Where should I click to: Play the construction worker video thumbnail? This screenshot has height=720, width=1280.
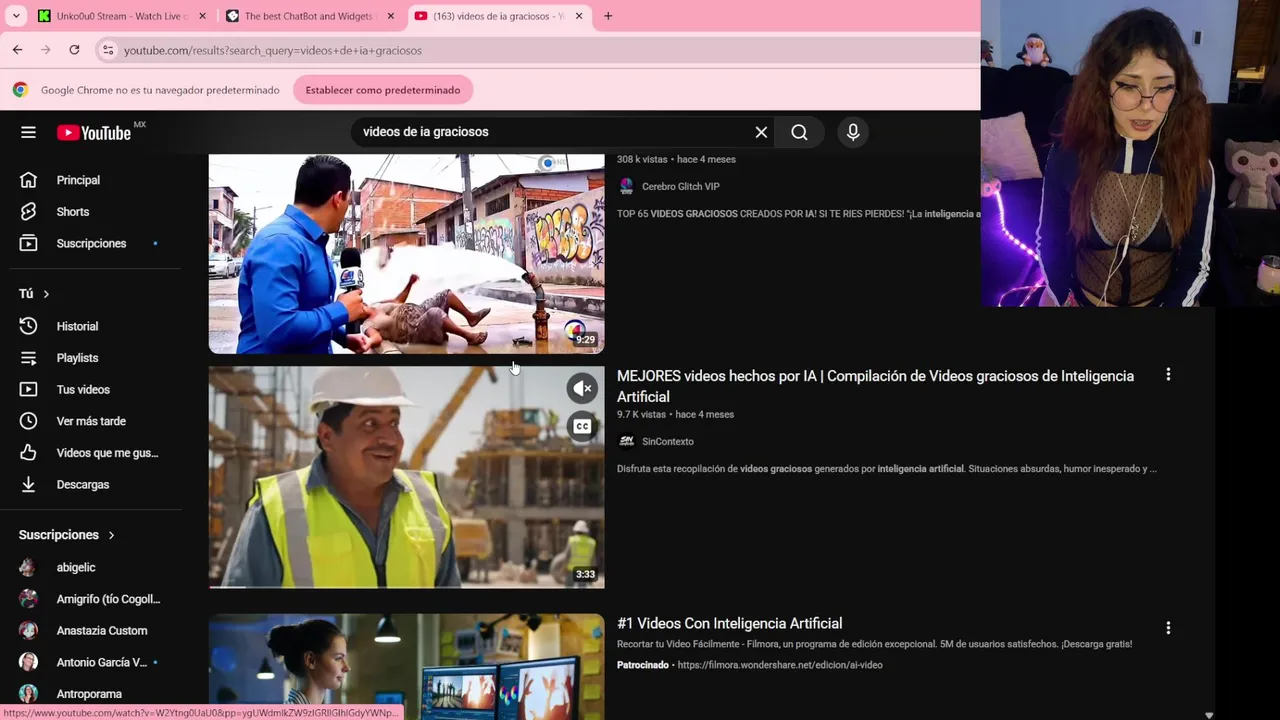tap(406, 477)
